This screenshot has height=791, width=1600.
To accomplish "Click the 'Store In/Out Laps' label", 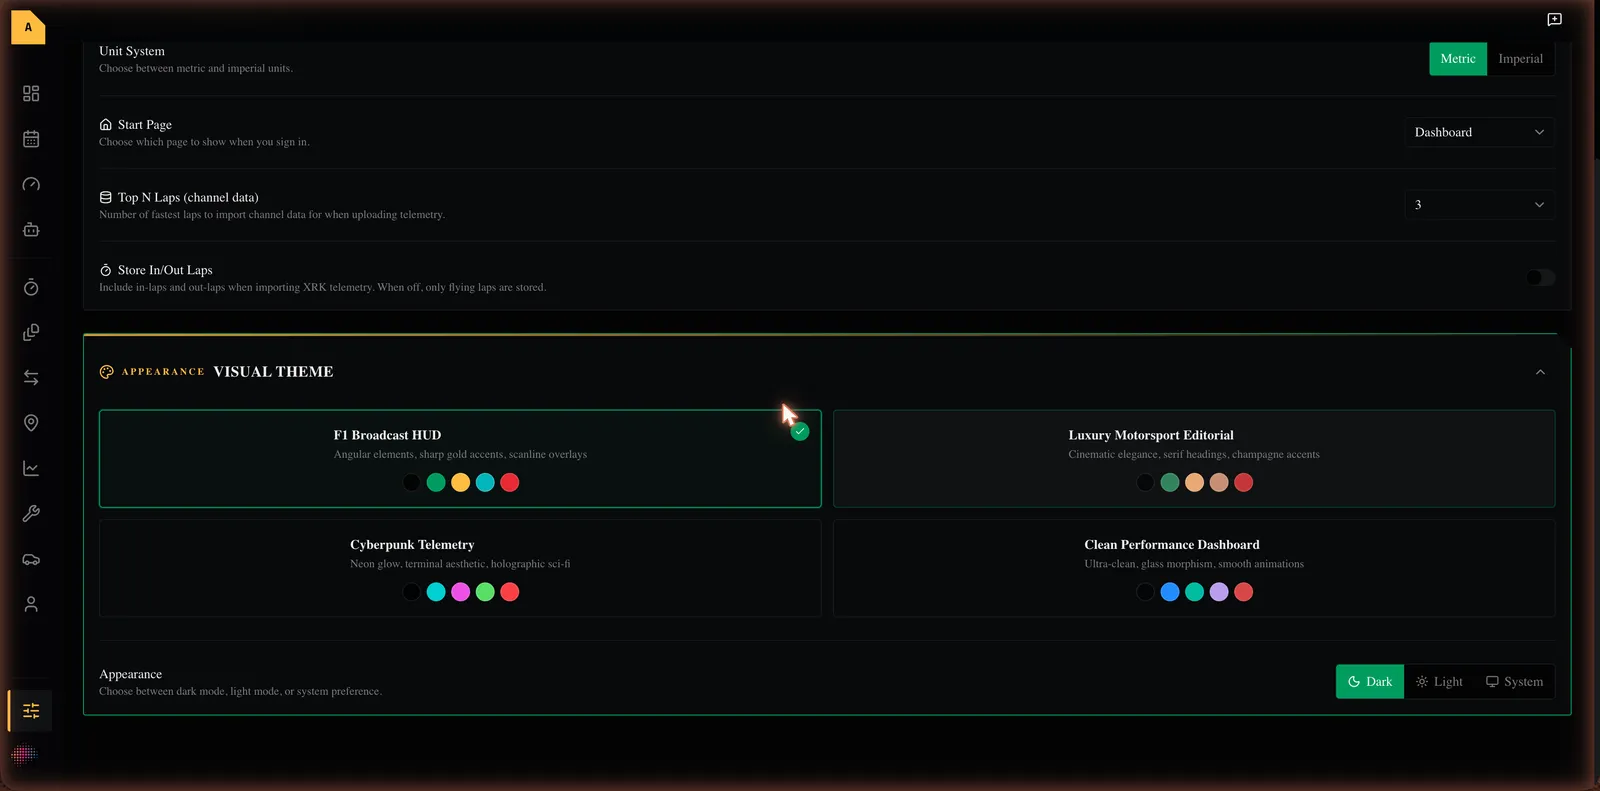I will pos(165,270).
